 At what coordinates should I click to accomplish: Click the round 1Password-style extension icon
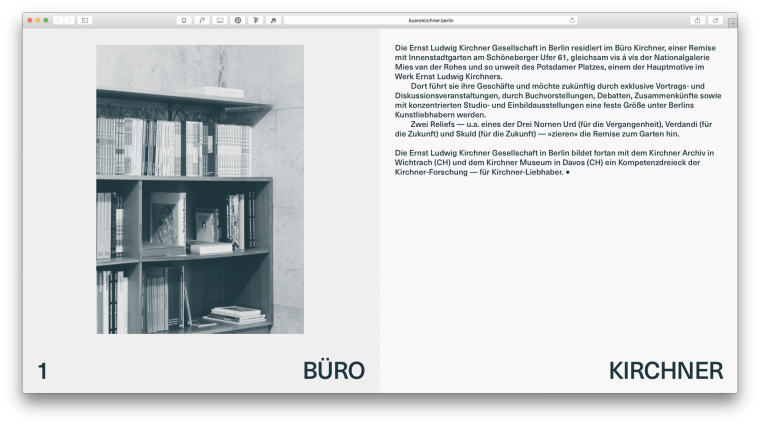(x=238, y=20)
